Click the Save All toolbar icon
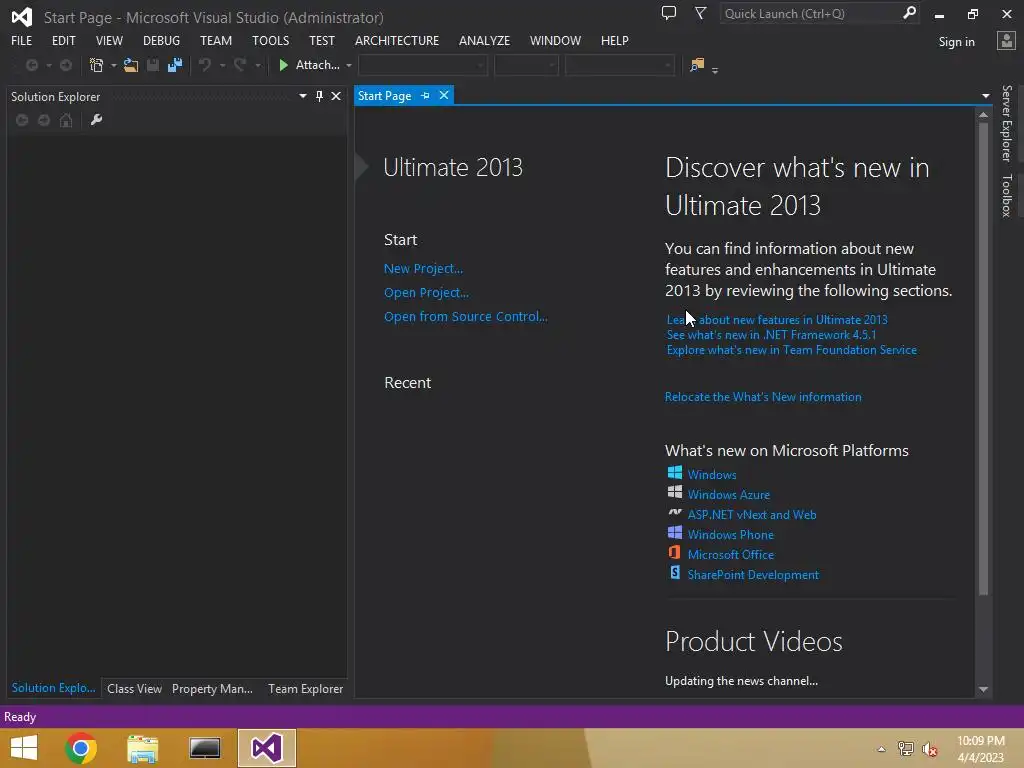 (x=175, y=65)
